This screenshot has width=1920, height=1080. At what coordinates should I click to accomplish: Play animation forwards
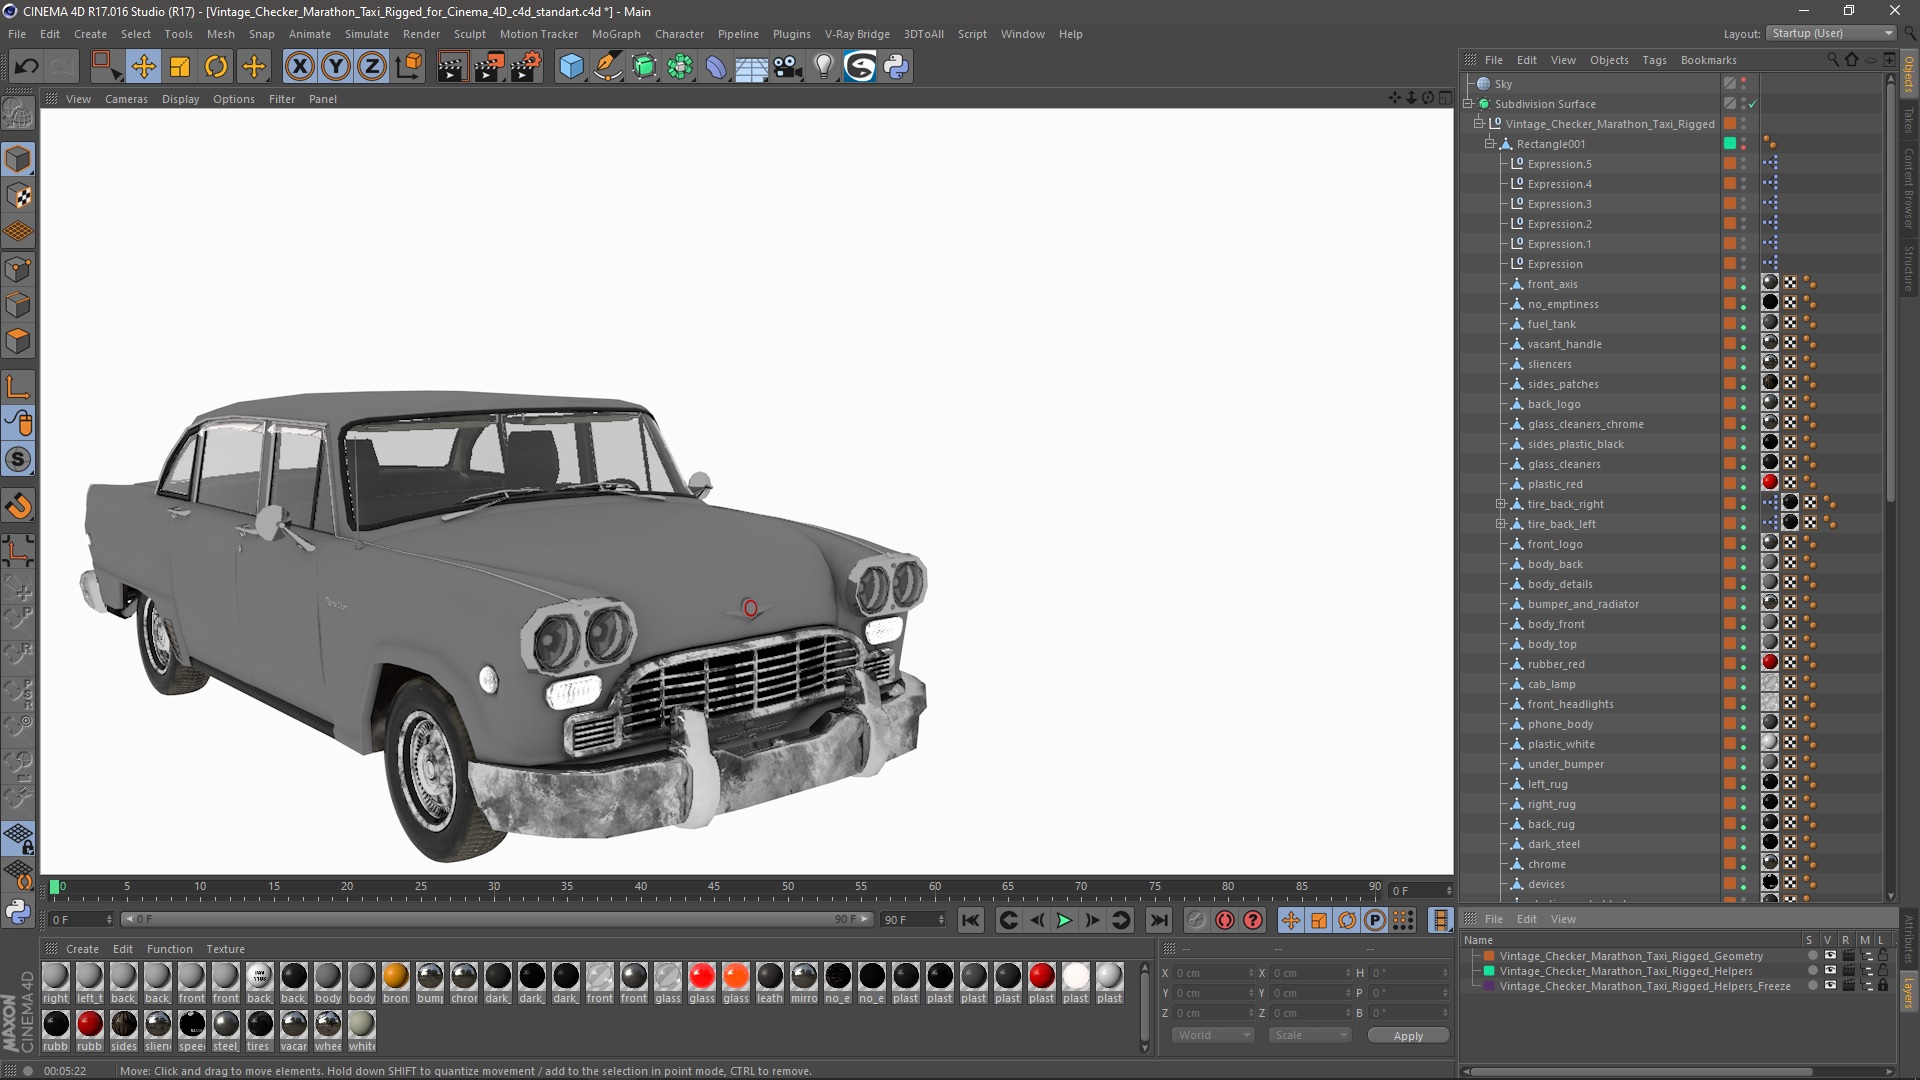point(1064,920)
